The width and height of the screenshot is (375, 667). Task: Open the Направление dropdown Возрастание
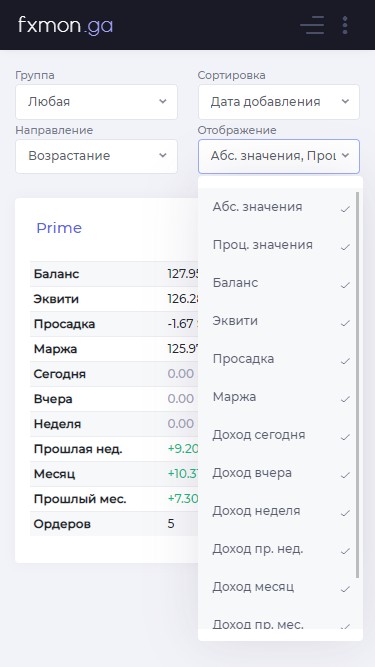97,156
